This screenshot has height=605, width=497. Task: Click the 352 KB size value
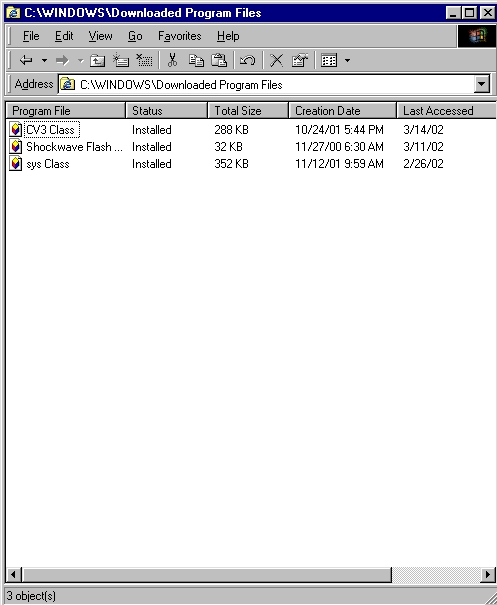point(231,164)
